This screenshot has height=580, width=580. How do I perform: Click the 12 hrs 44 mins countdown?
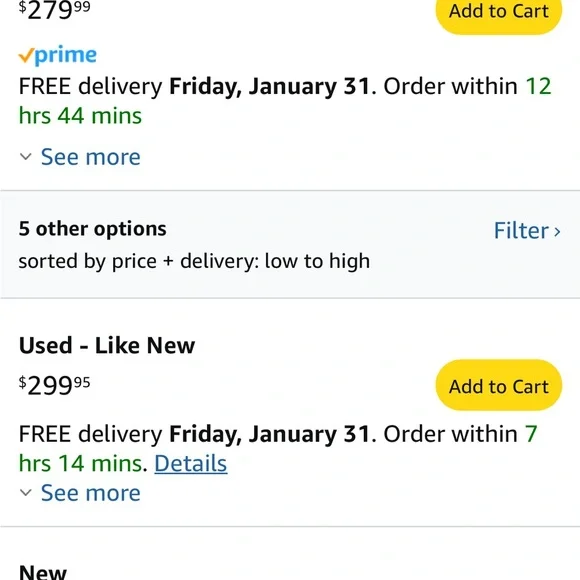[x=285, y=101]
